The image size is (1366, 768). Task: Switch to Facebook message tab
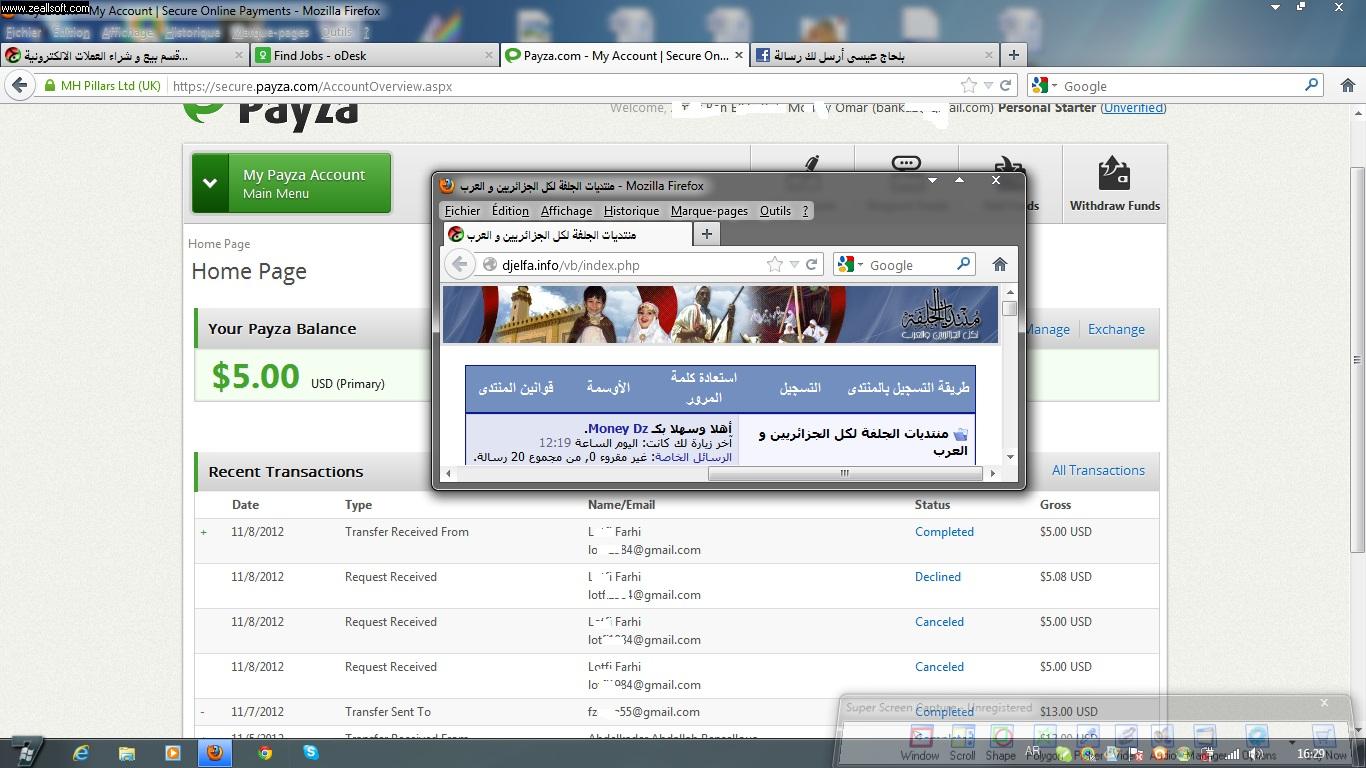(x=874, y=55)
